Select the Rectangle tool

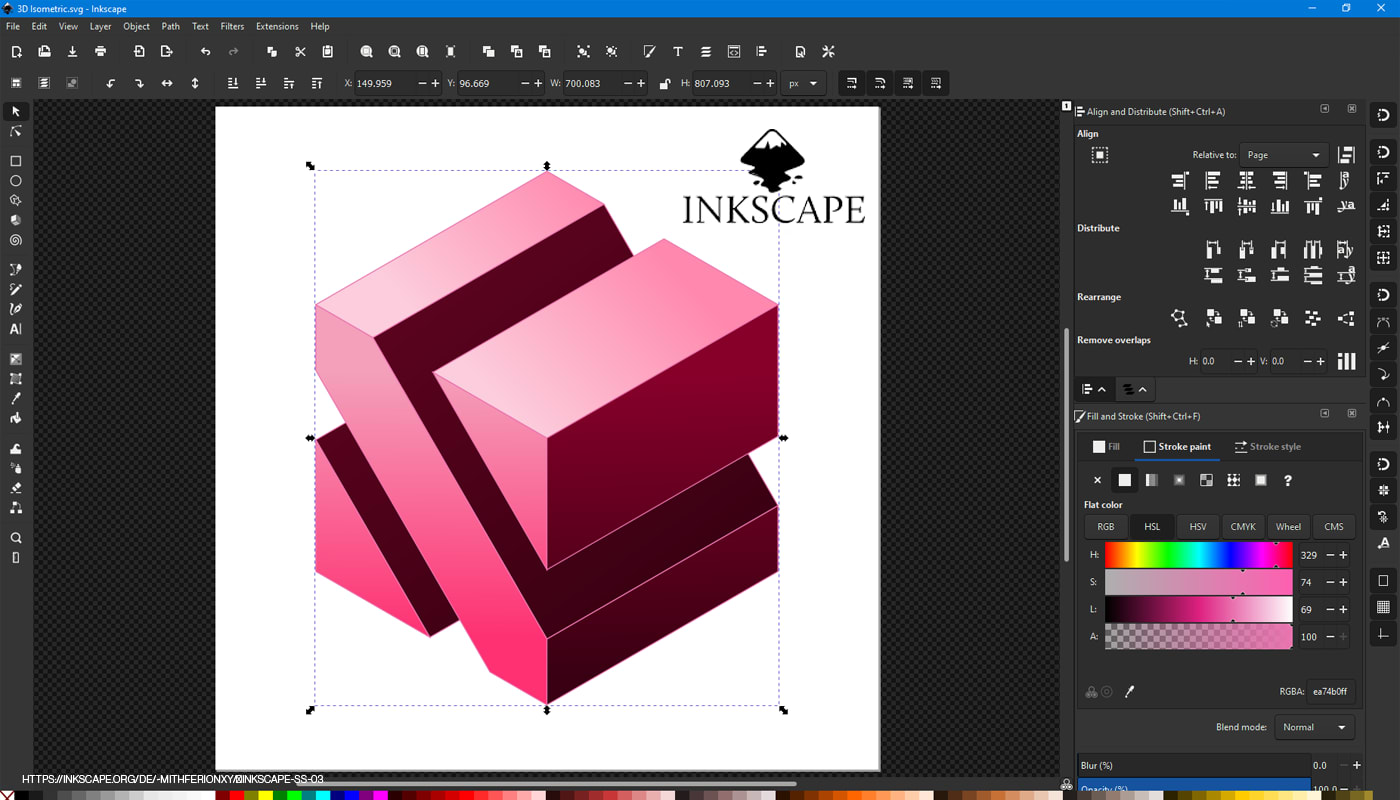(15, 160)
